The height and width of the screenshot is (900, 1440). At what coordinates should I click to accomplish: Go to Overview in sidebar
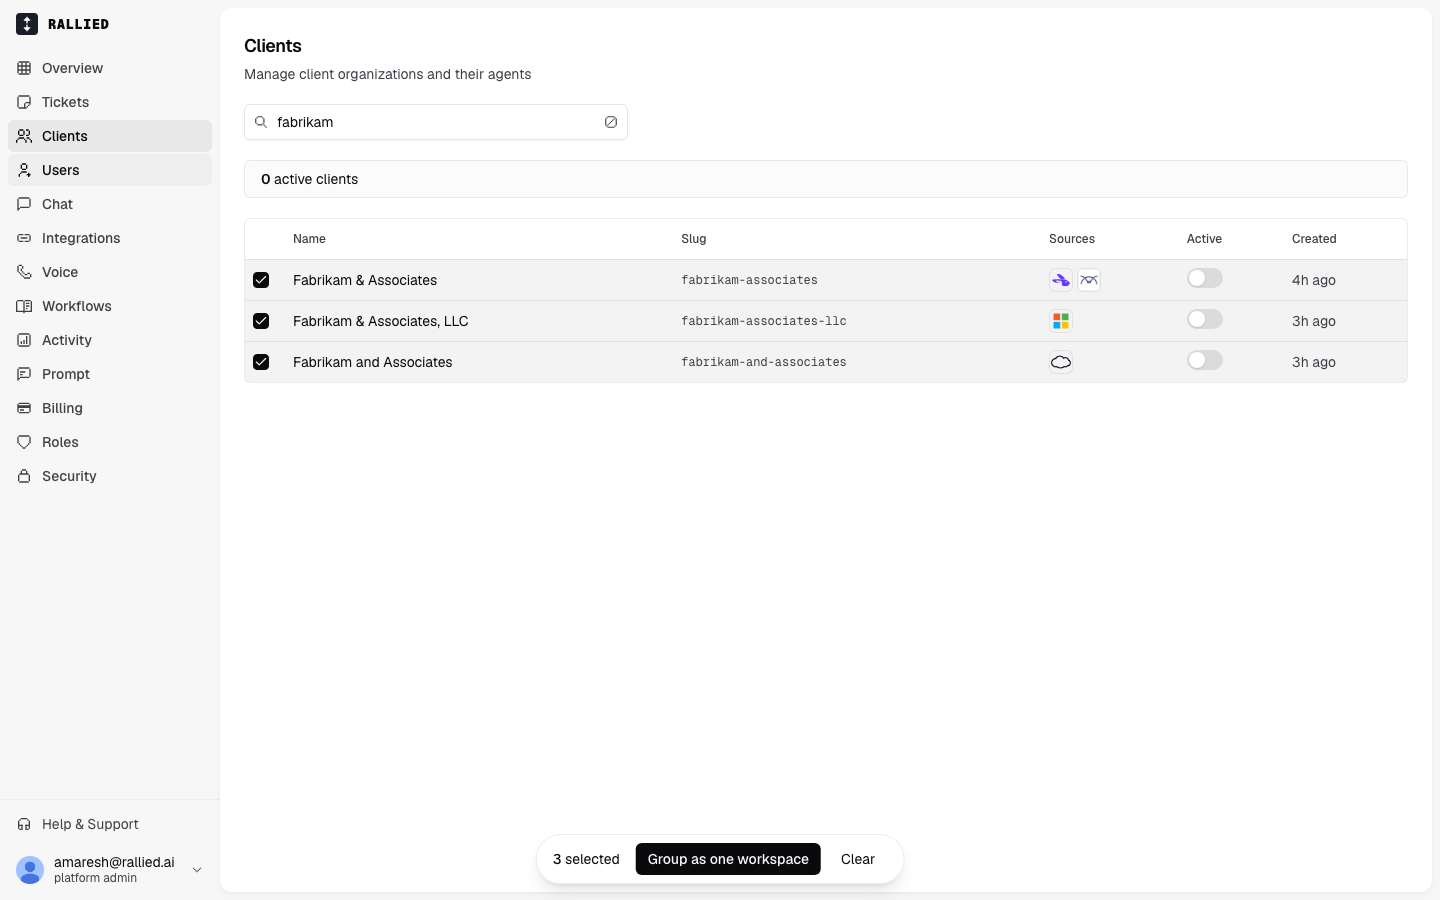[x=110, y=68]
